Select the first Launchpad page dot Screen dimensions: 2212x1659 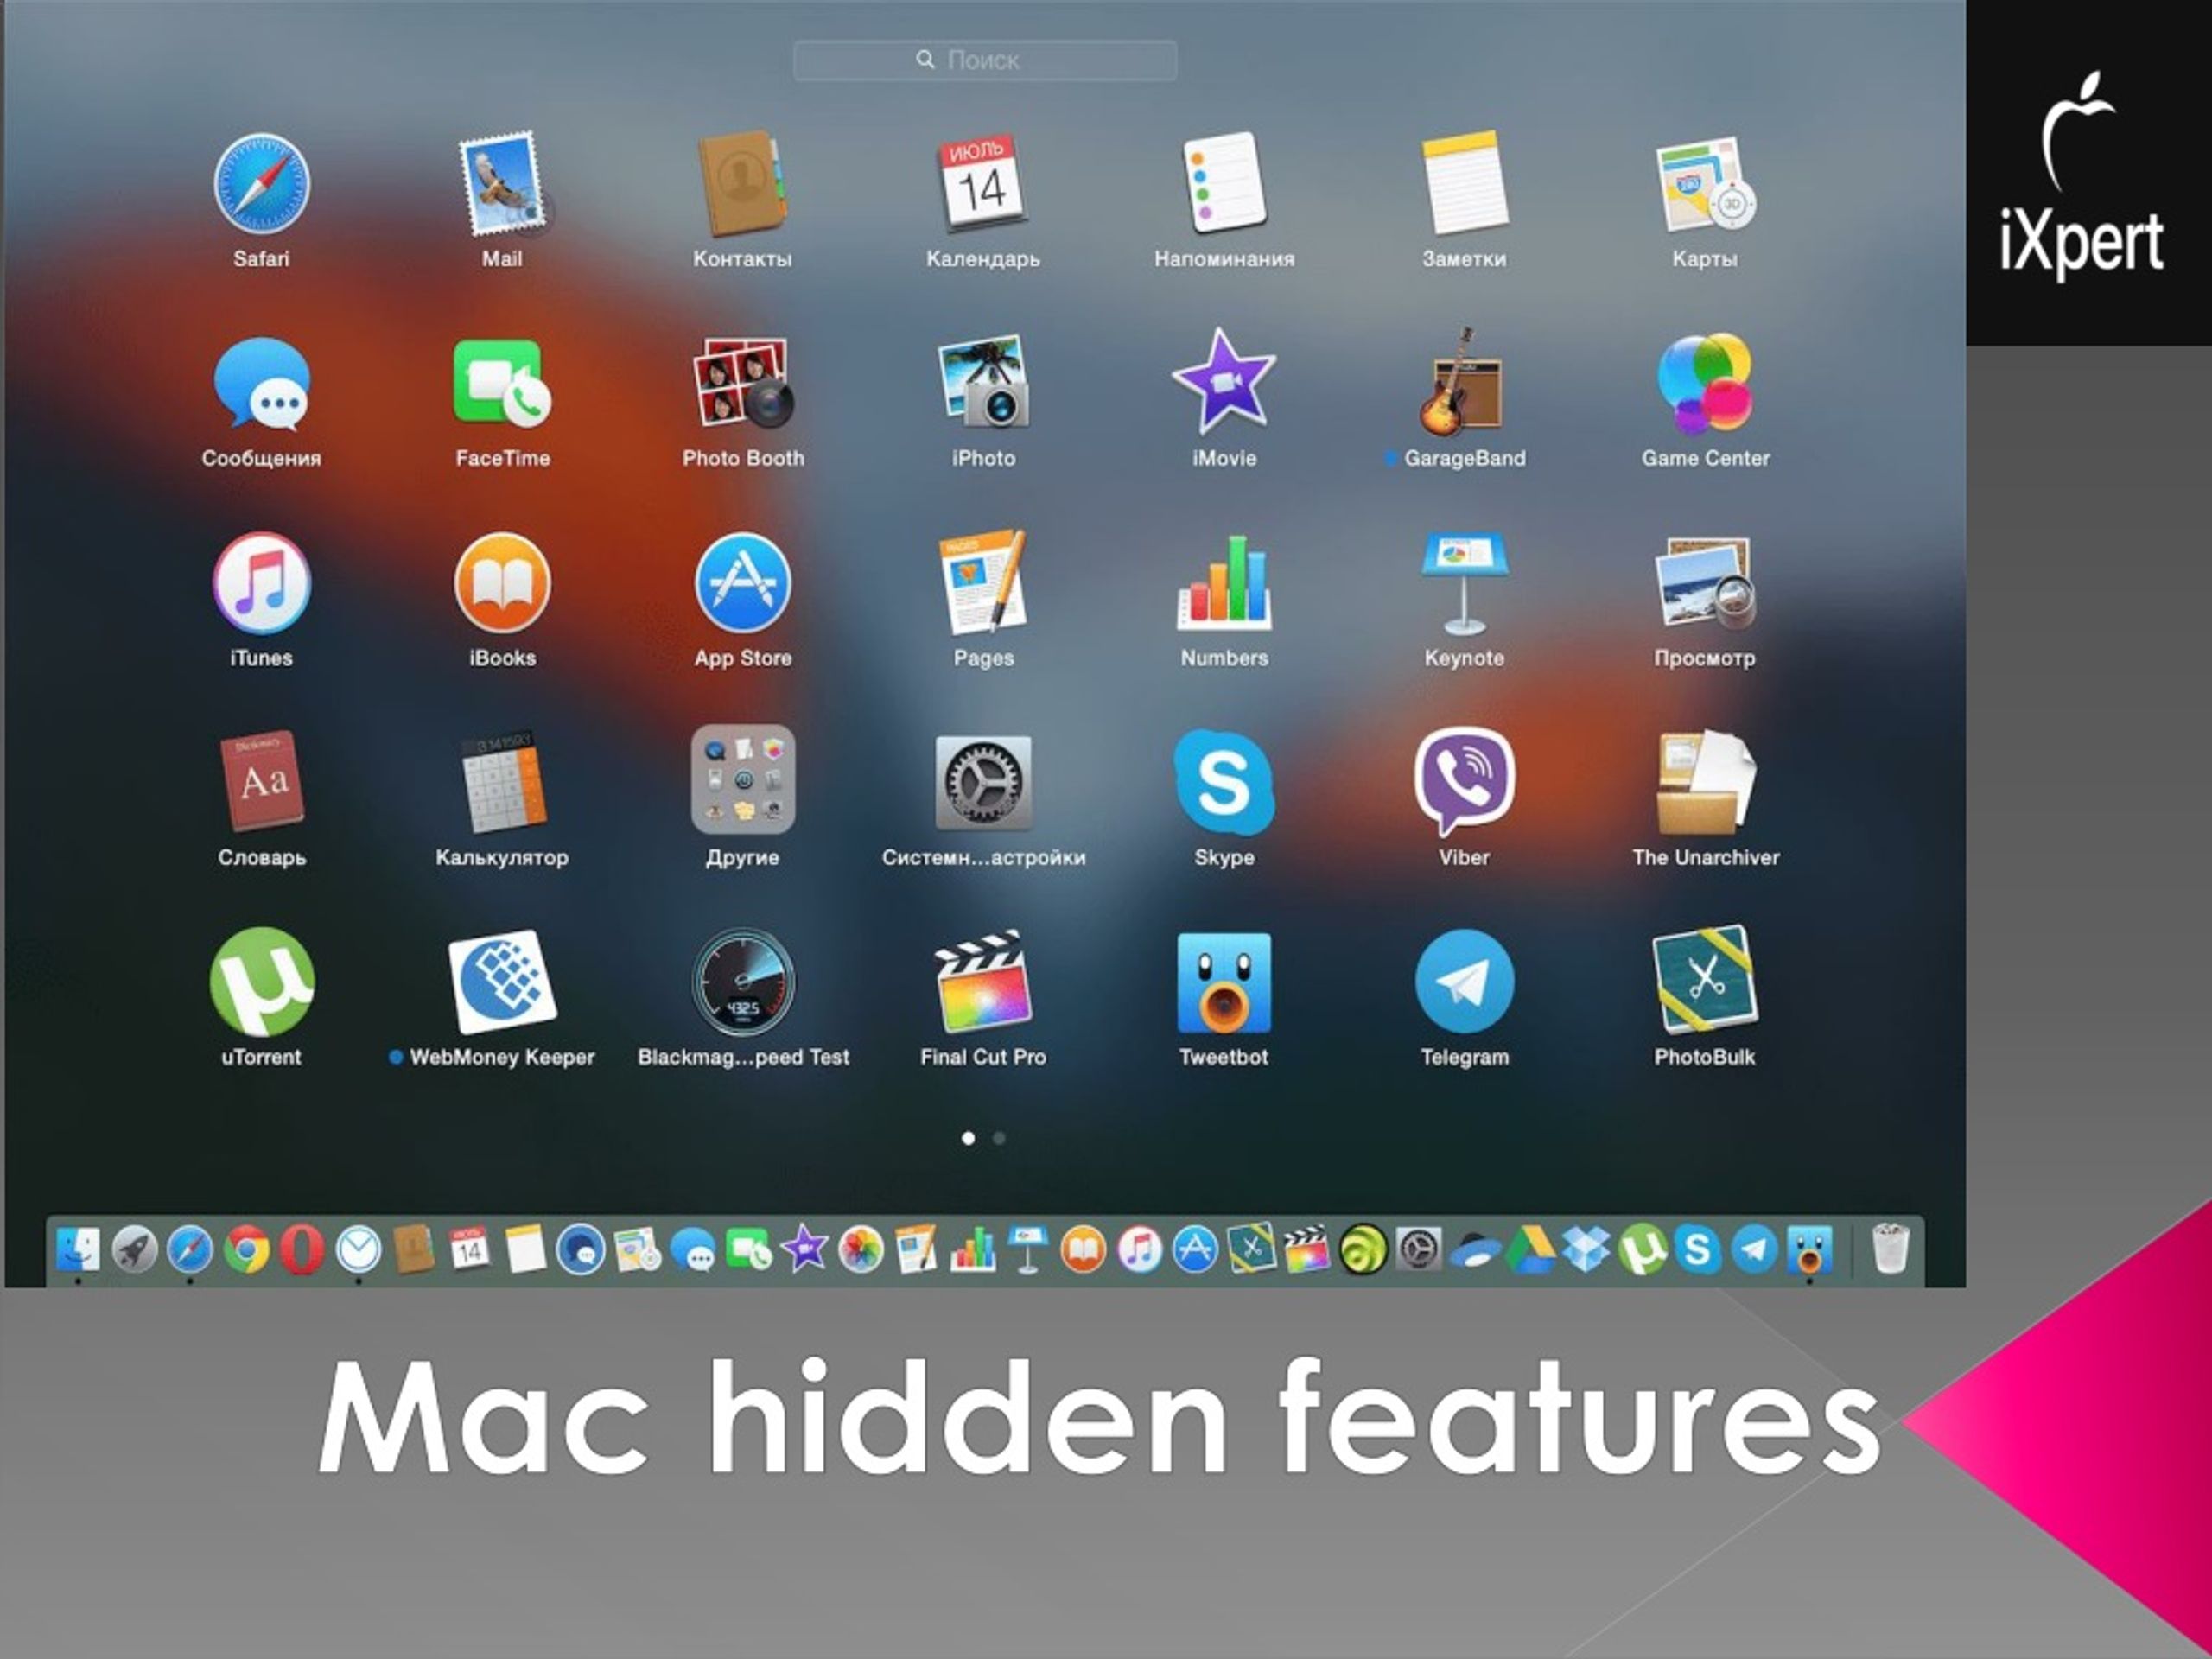(968, 1138)
